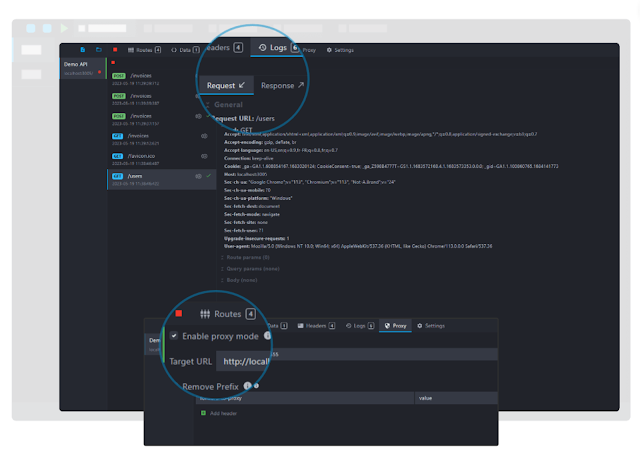Click the header value input field
Viewport: 640px width, 472px height.
point(456,398)
